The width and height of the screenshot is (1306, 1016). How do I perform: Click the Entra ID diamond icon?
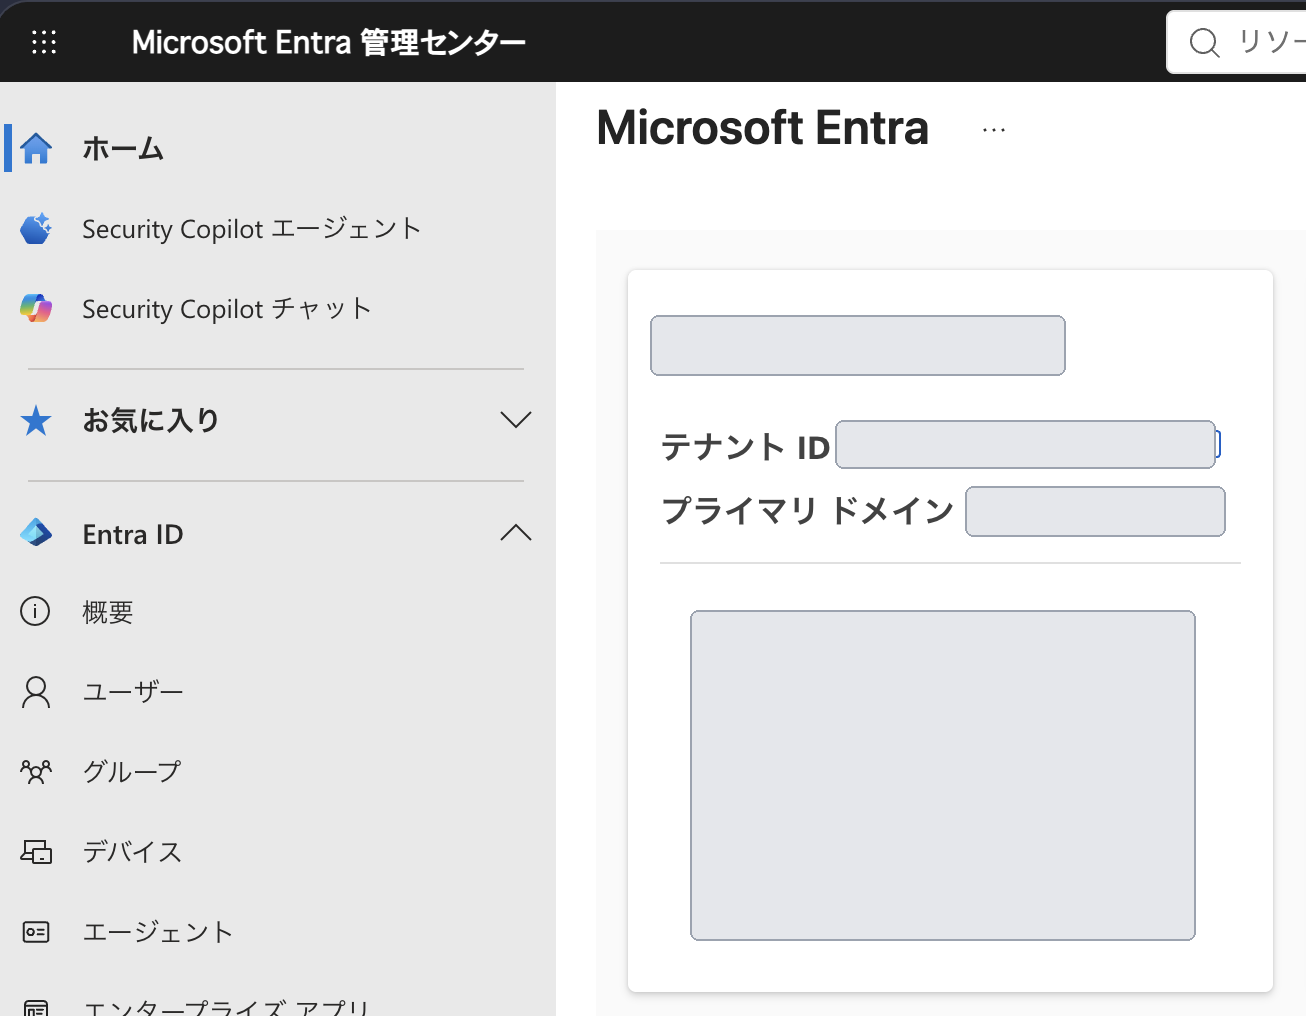pos(36,533)
